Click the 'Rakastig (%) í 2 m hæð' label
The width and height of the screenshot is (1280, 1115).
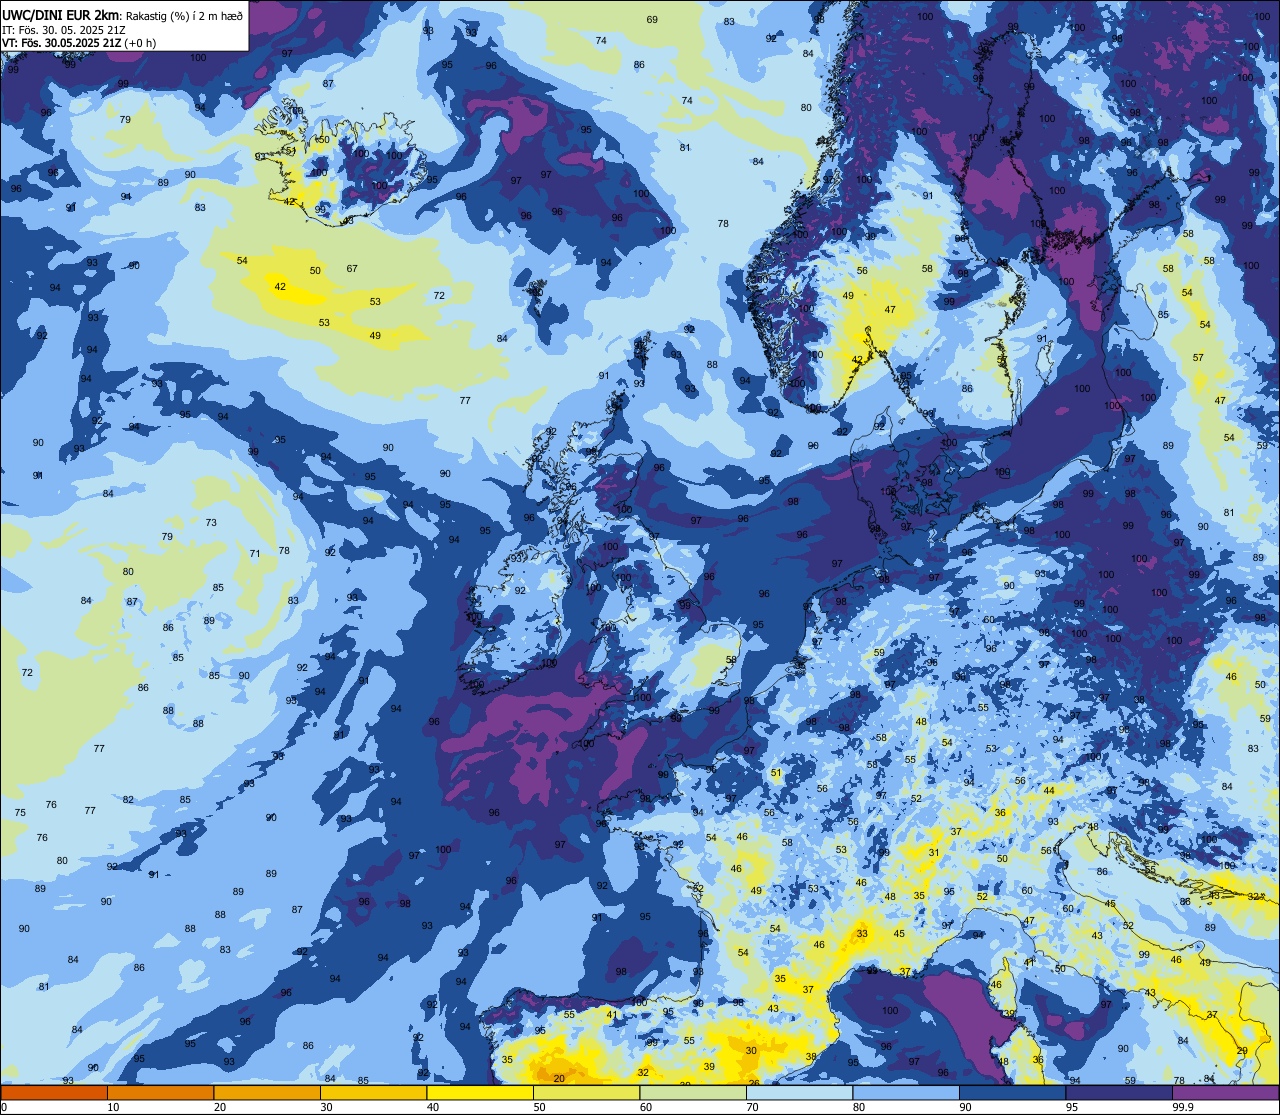tap(184, 15)
